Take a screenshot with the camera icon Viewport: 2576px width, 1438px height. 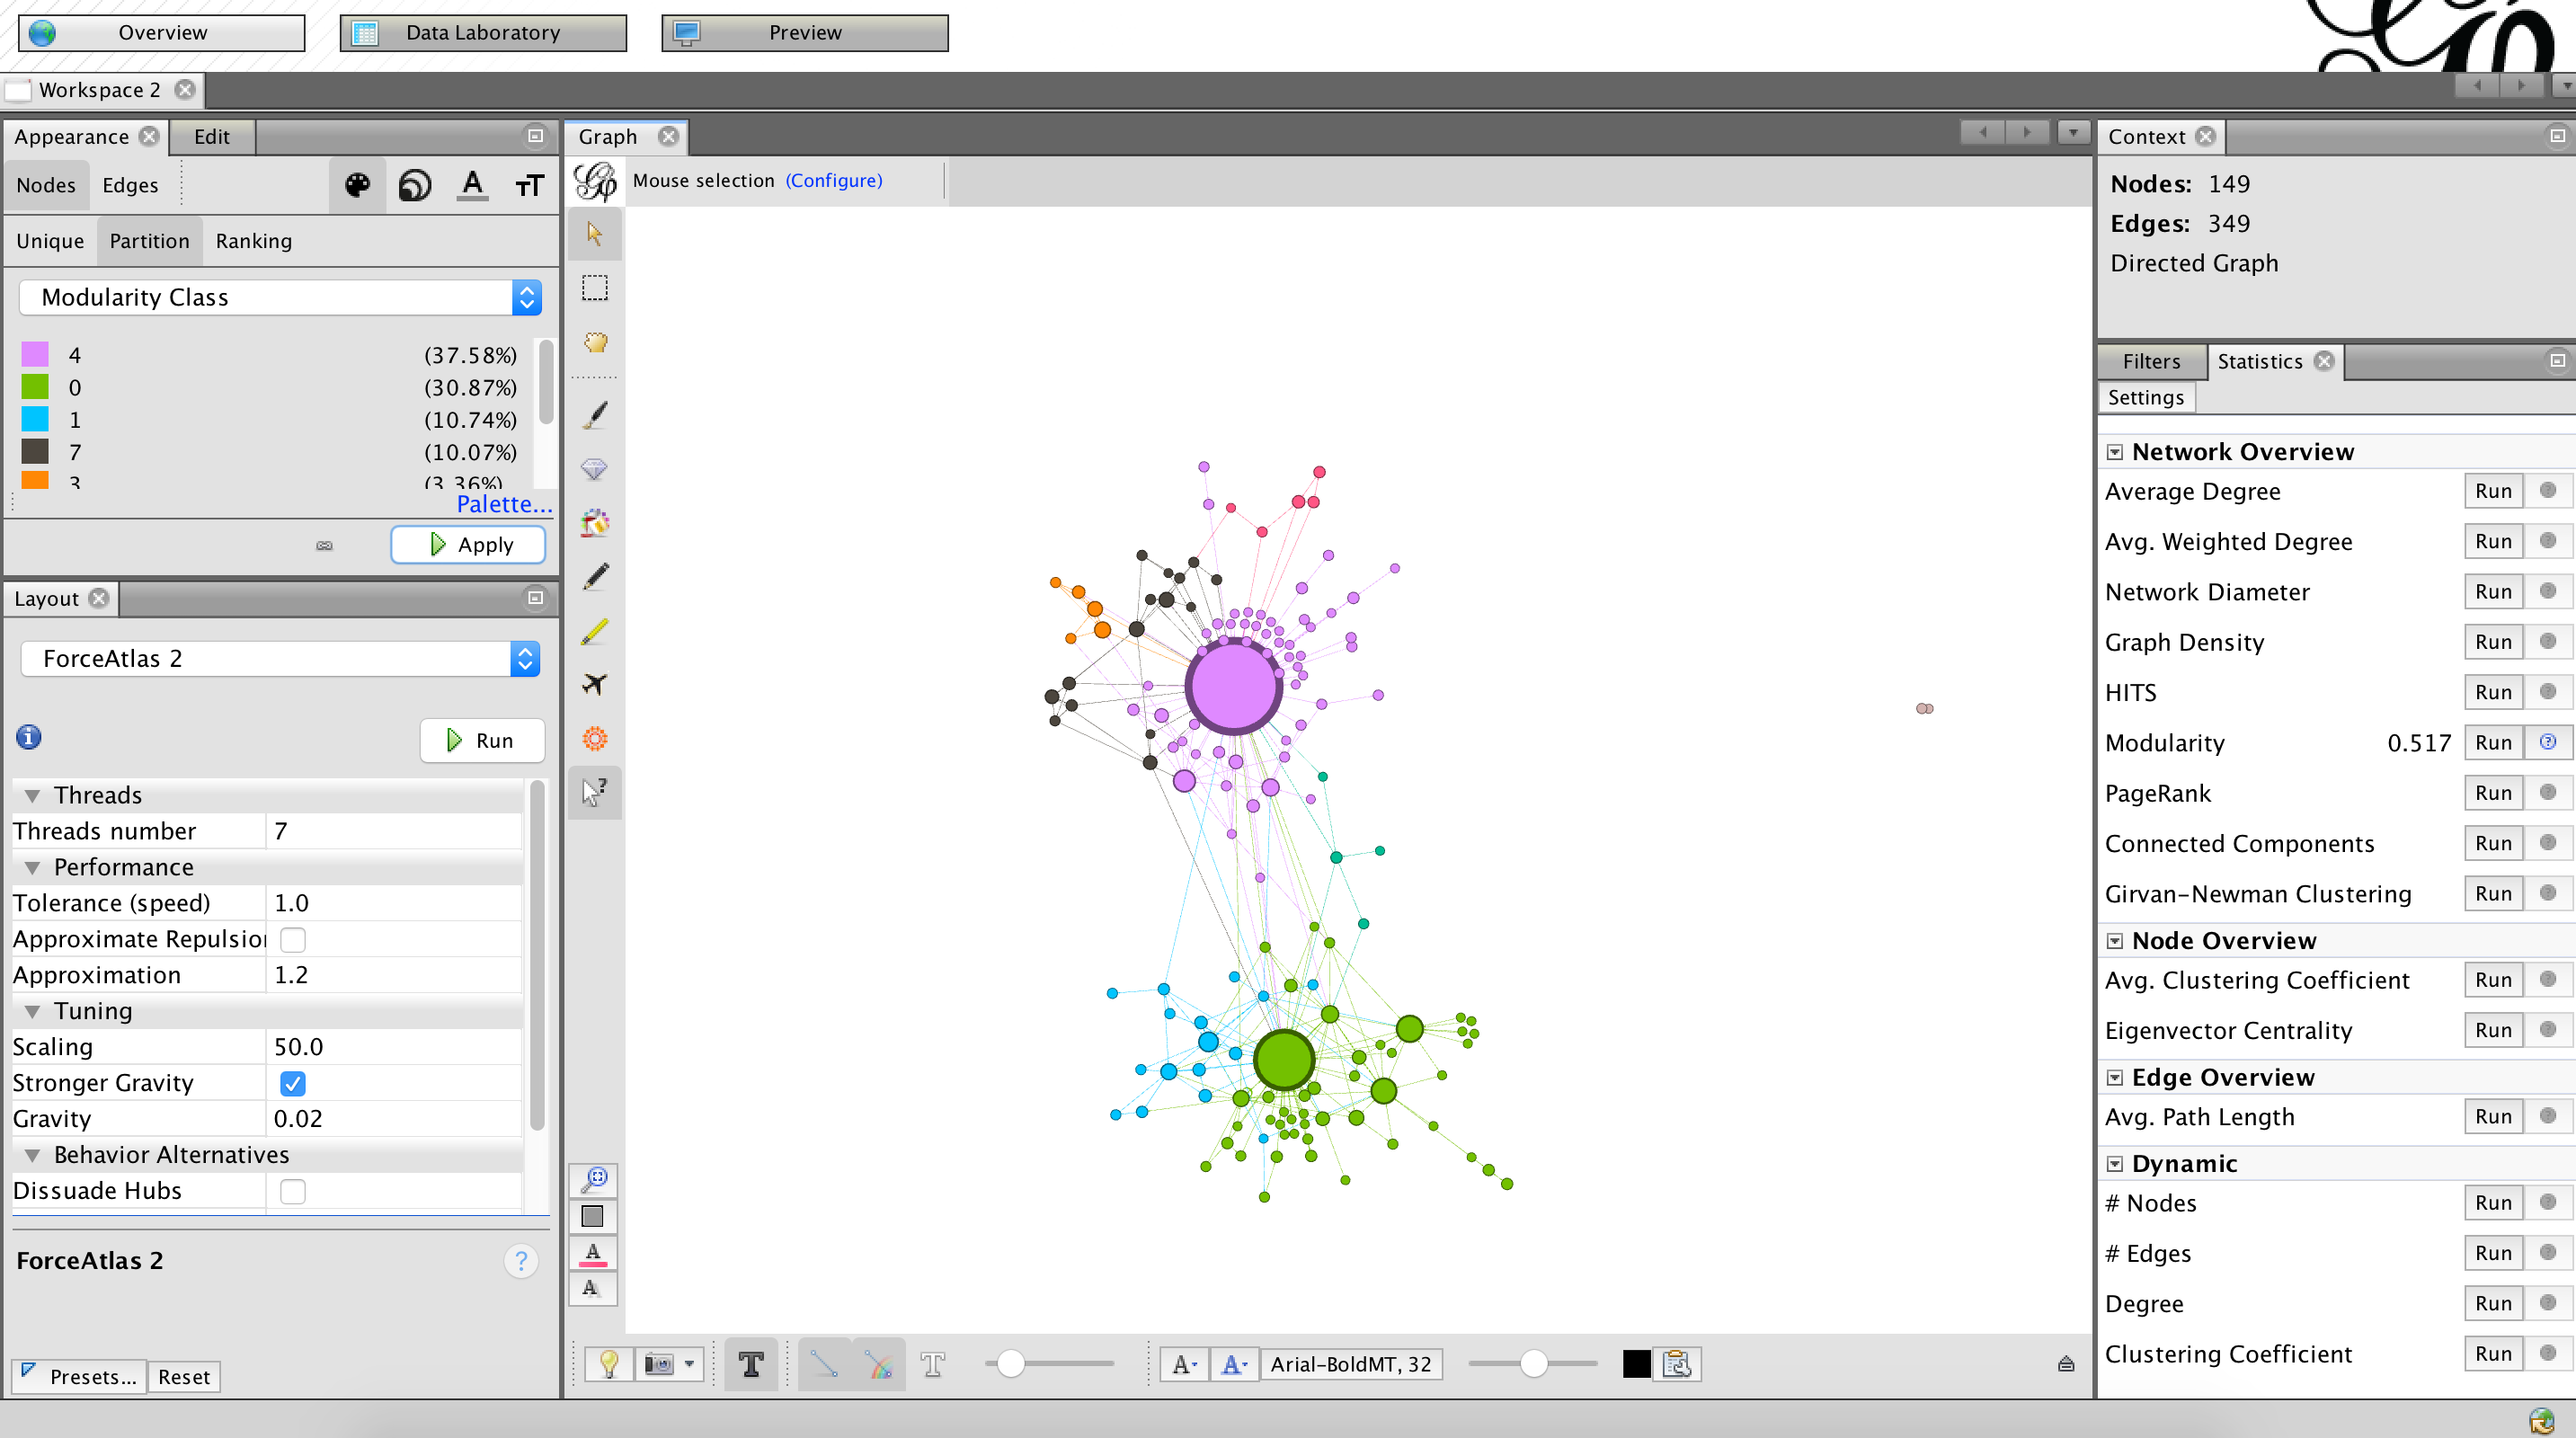[x=660, y=1363]
